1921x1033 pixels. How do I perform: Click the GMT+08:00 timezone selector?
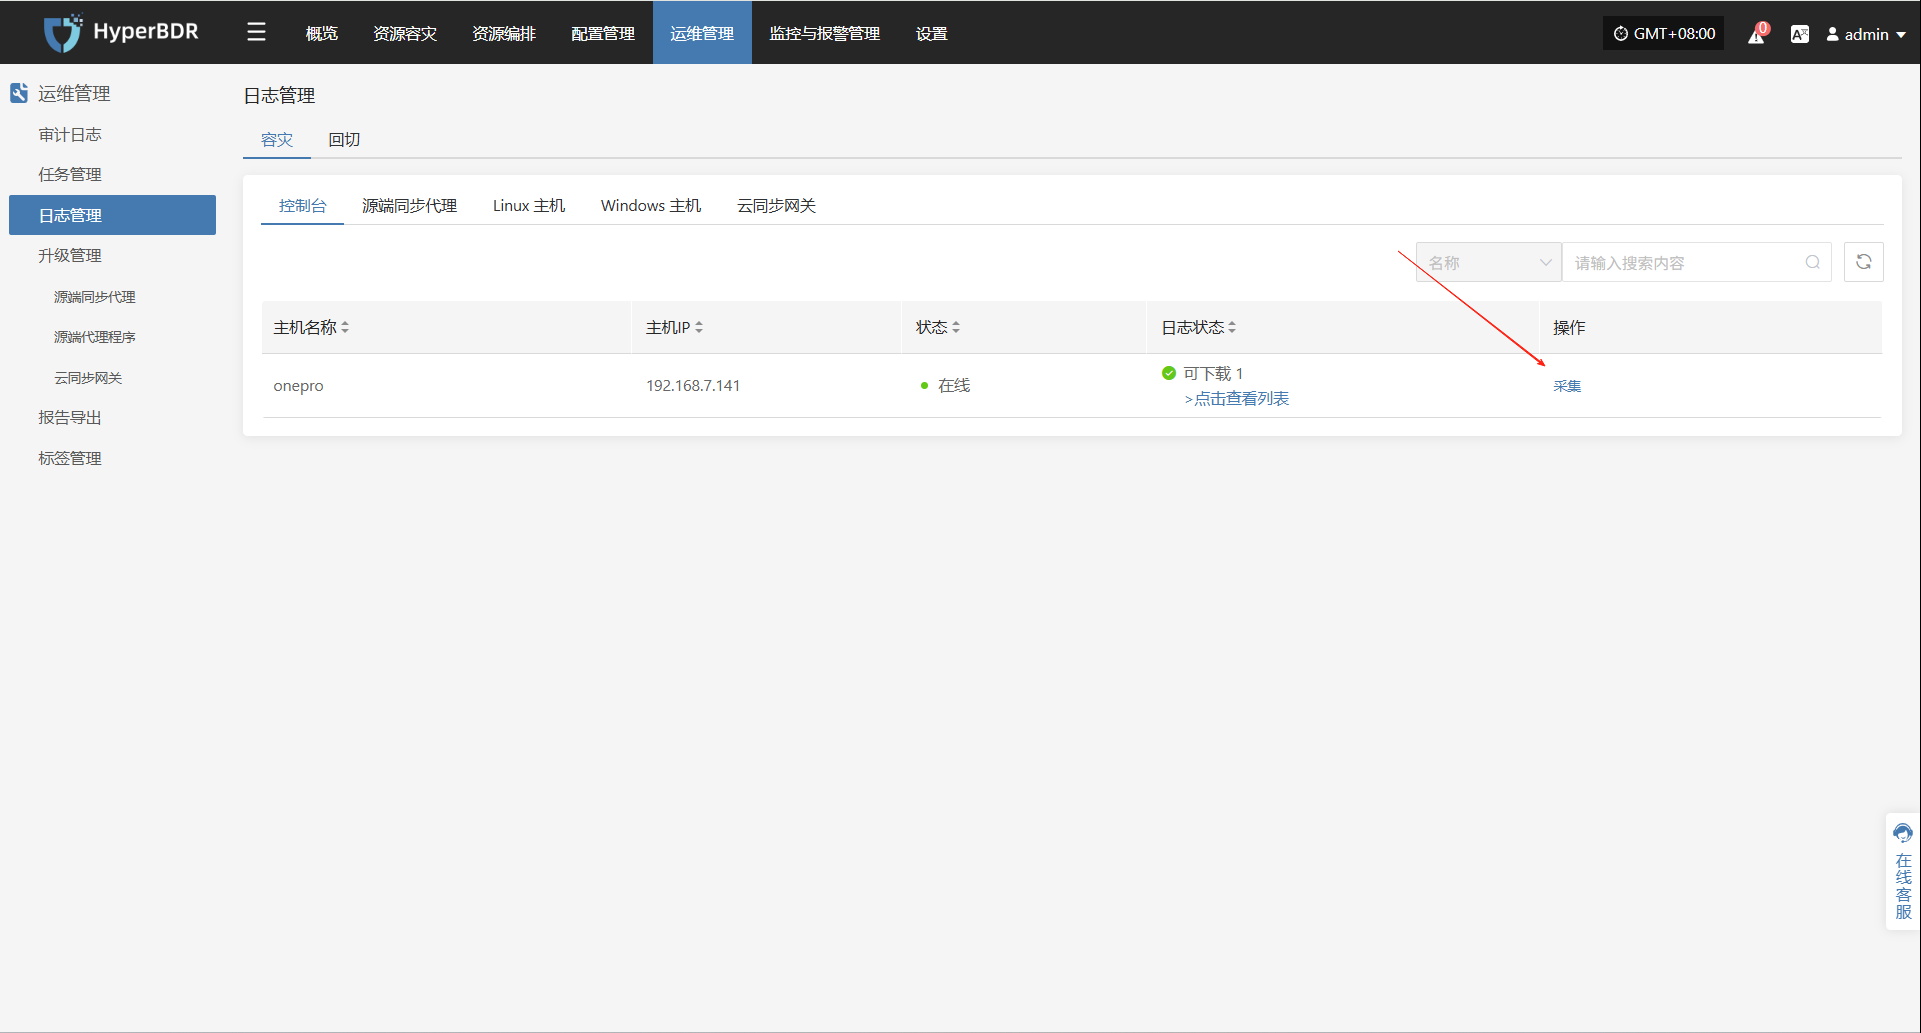[1664, 33]
